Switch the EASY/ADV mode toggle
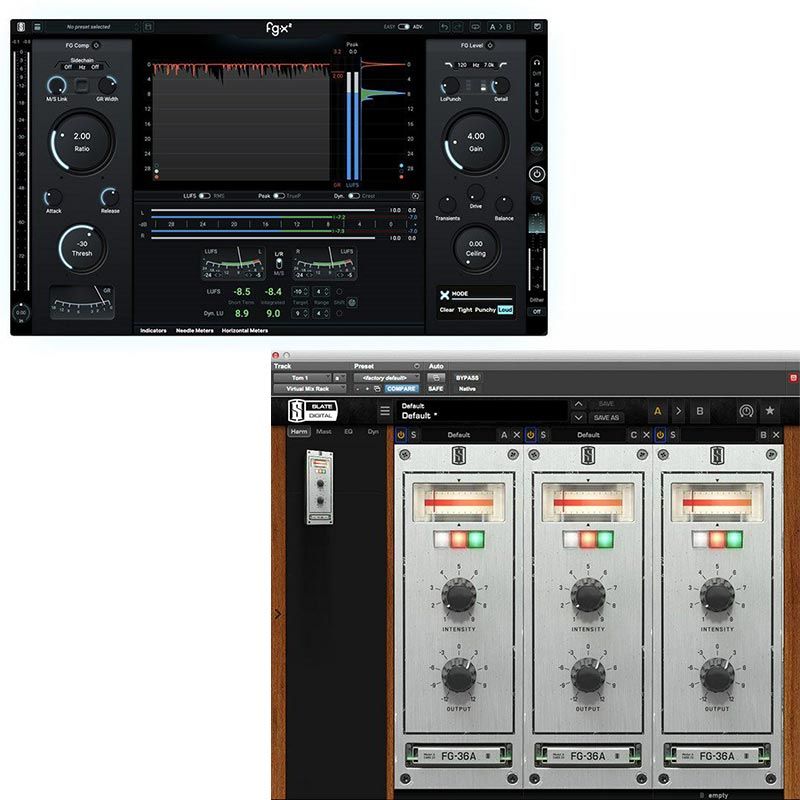 (x=404, y=27)
